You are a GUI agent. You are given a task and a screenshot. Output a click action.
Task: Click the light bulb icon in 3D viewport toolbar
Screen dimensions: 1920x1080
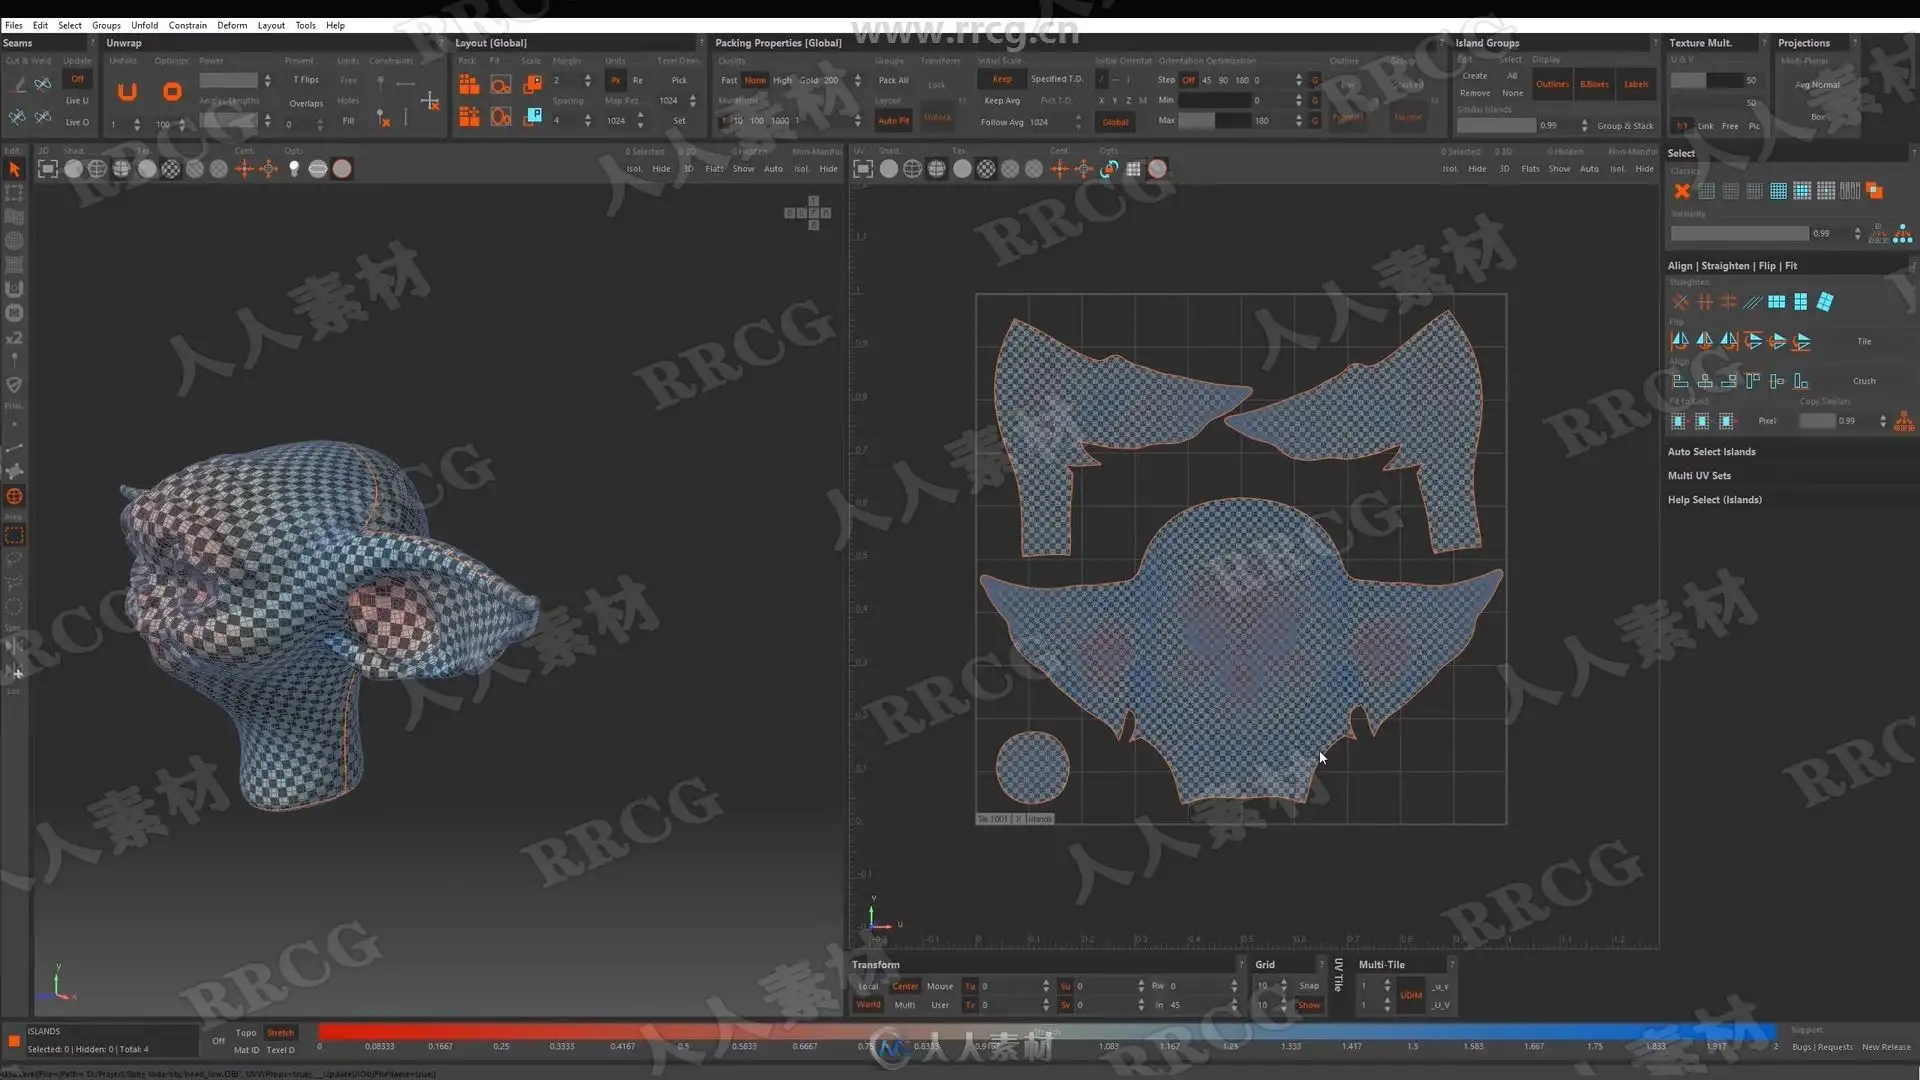click(294, 169)
